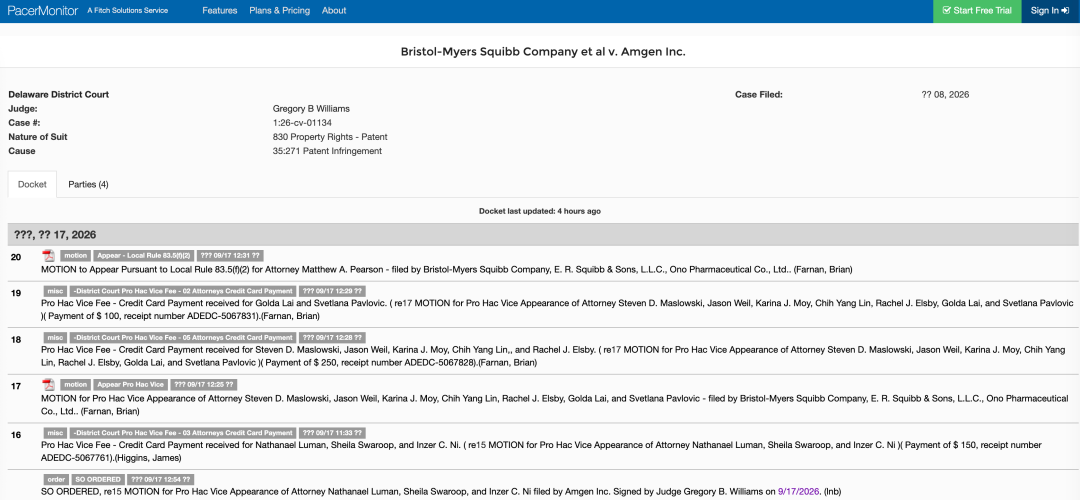1080x500 pixels.
Task: Switch to the Parties (4) tab
Action: tap(88, 185)
